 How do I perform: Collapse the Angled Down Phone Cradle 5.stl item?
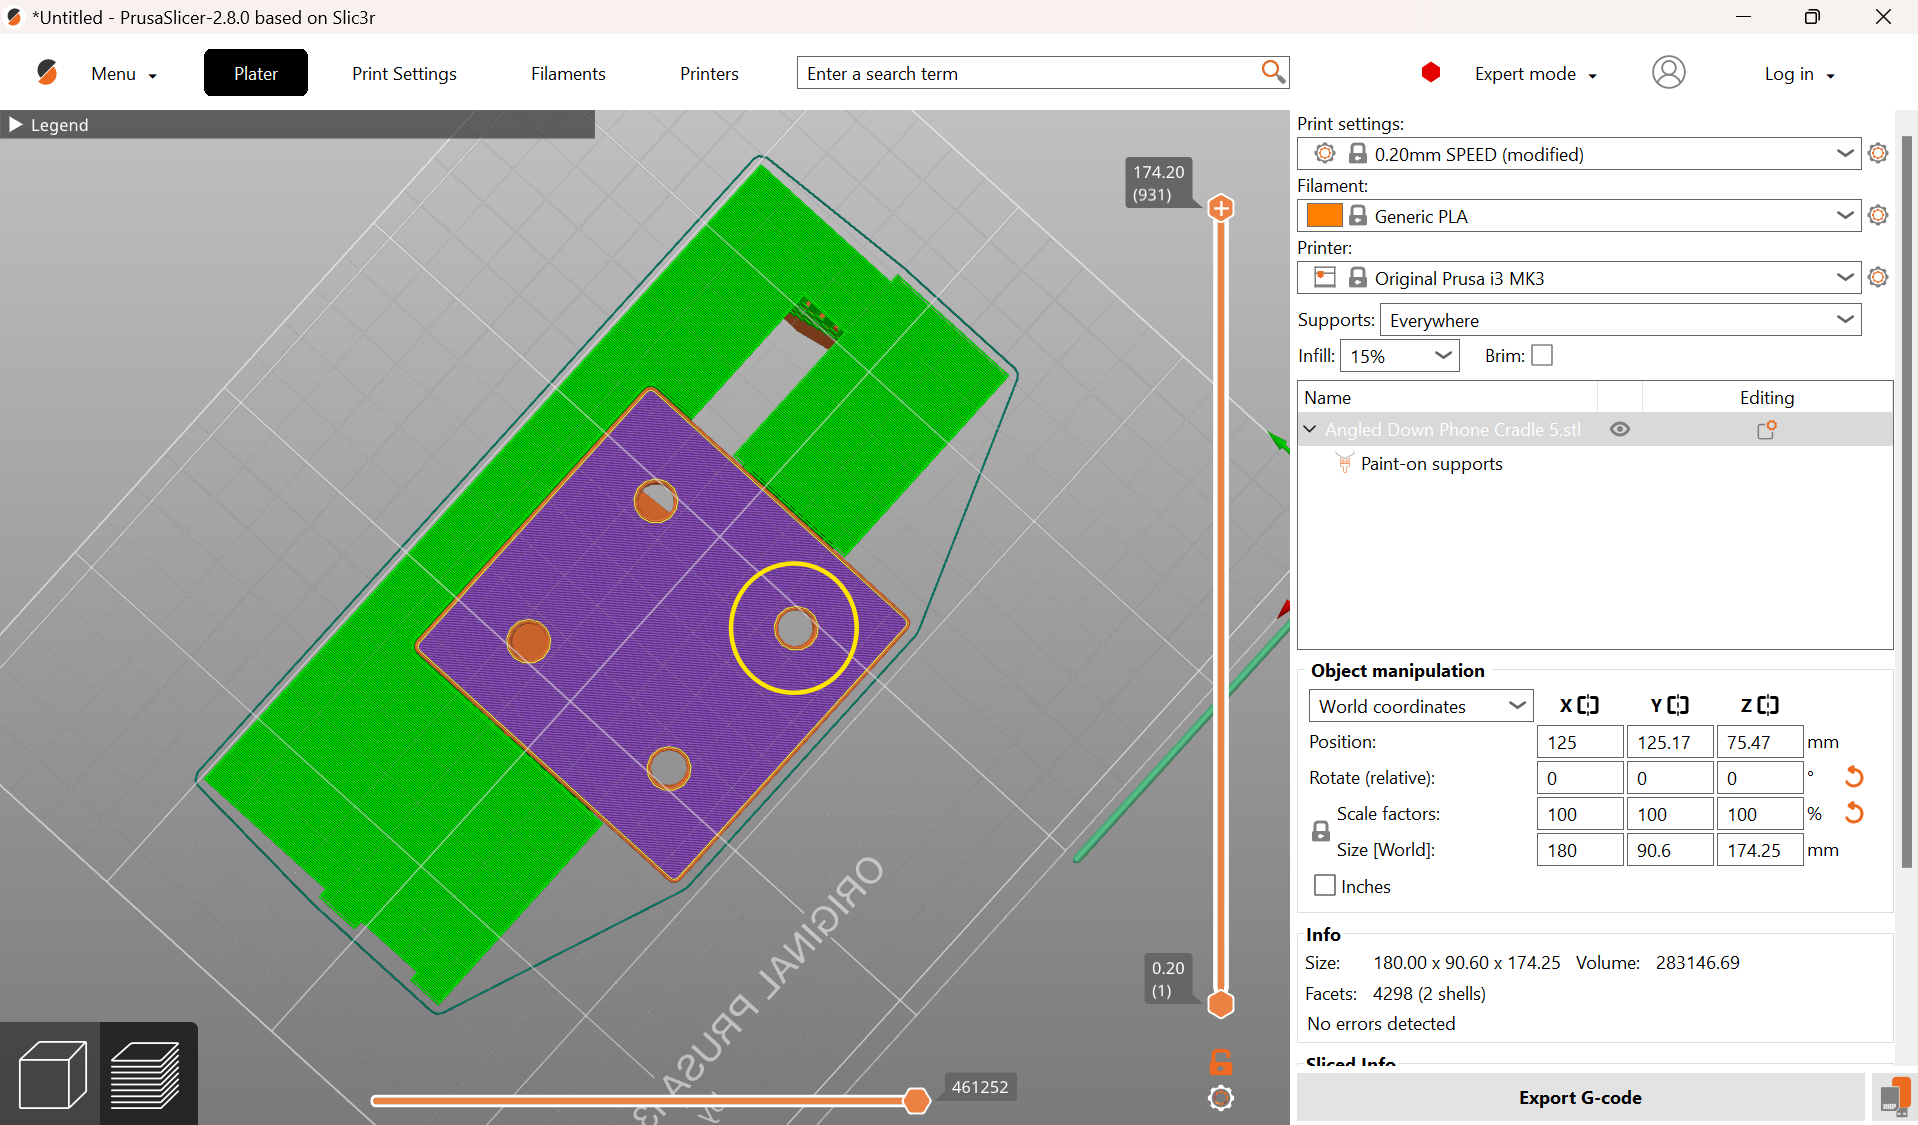tap(1310, 429)
